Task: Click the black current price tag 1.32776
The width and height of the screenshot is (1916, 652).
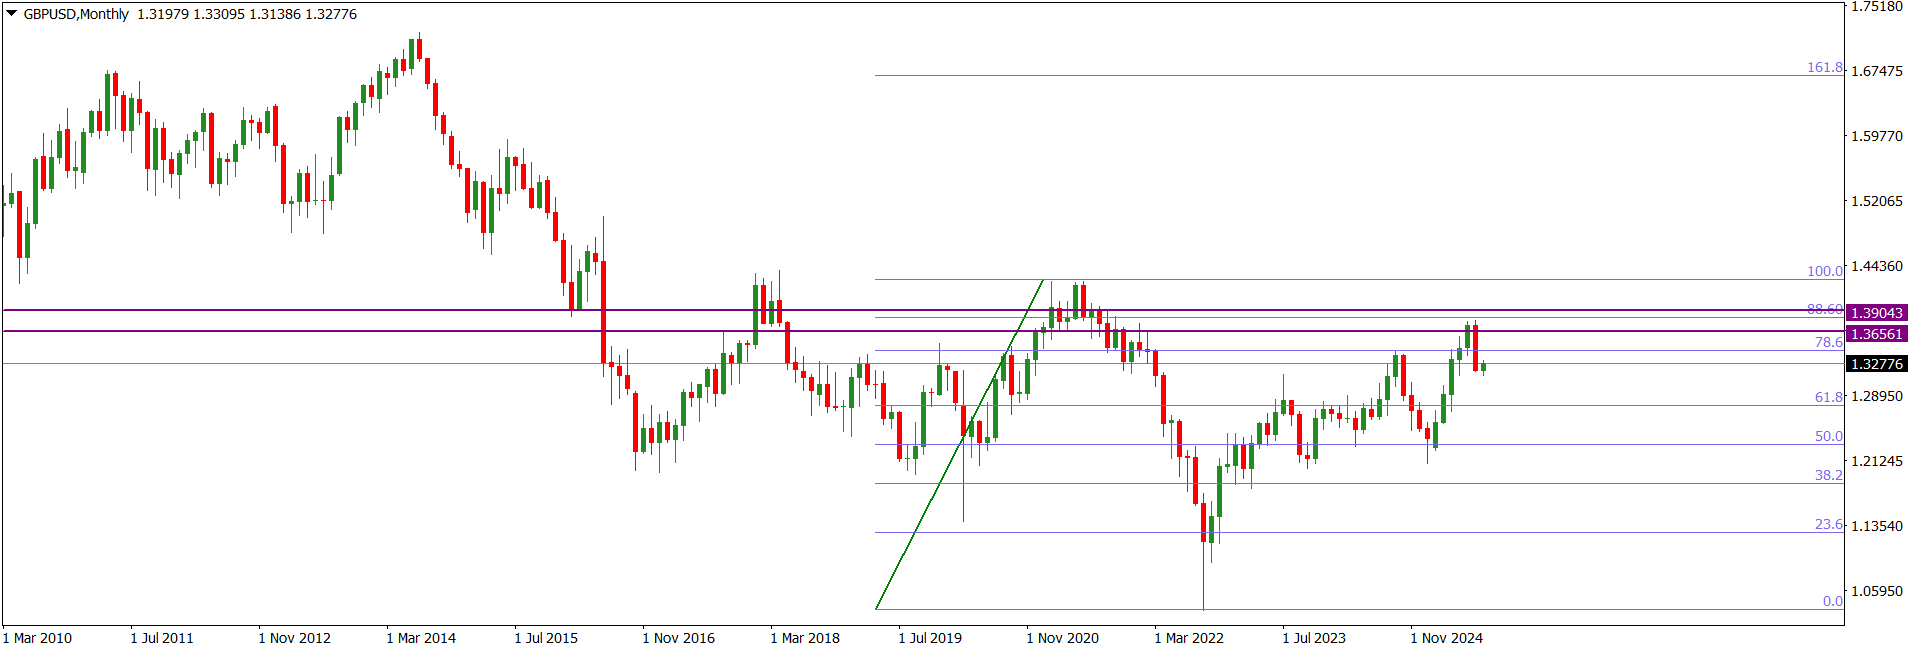Action: [1876, 364]
